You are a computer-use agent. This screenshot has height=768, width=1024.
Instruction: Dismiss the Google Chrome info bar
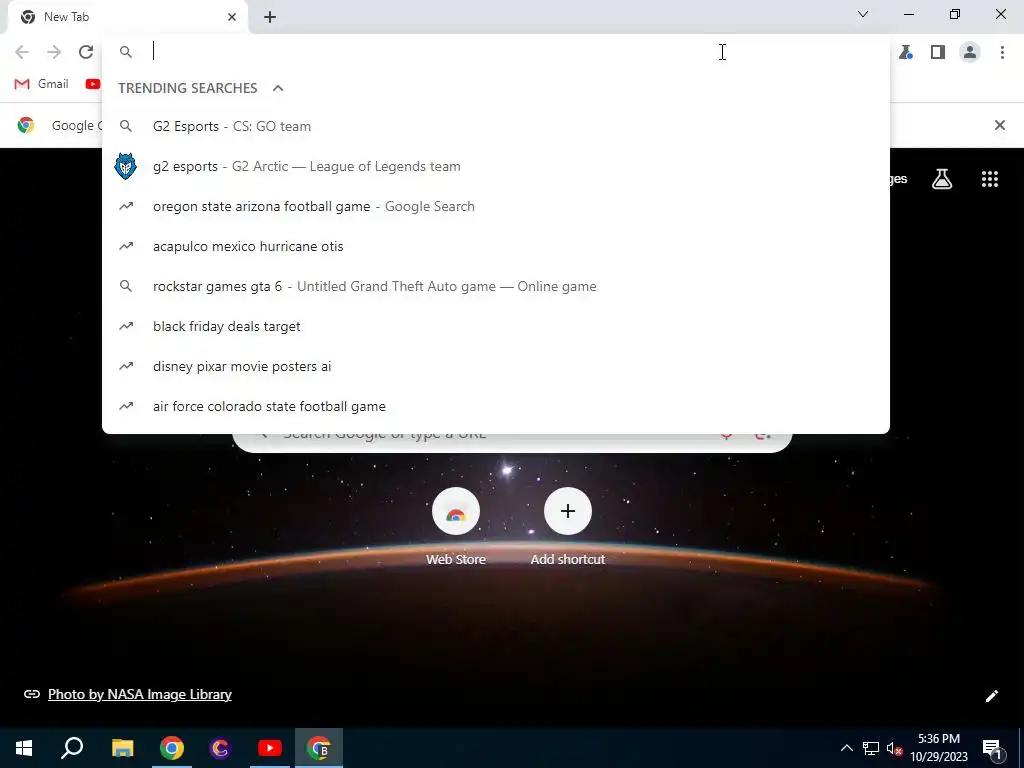[1000, 125]
